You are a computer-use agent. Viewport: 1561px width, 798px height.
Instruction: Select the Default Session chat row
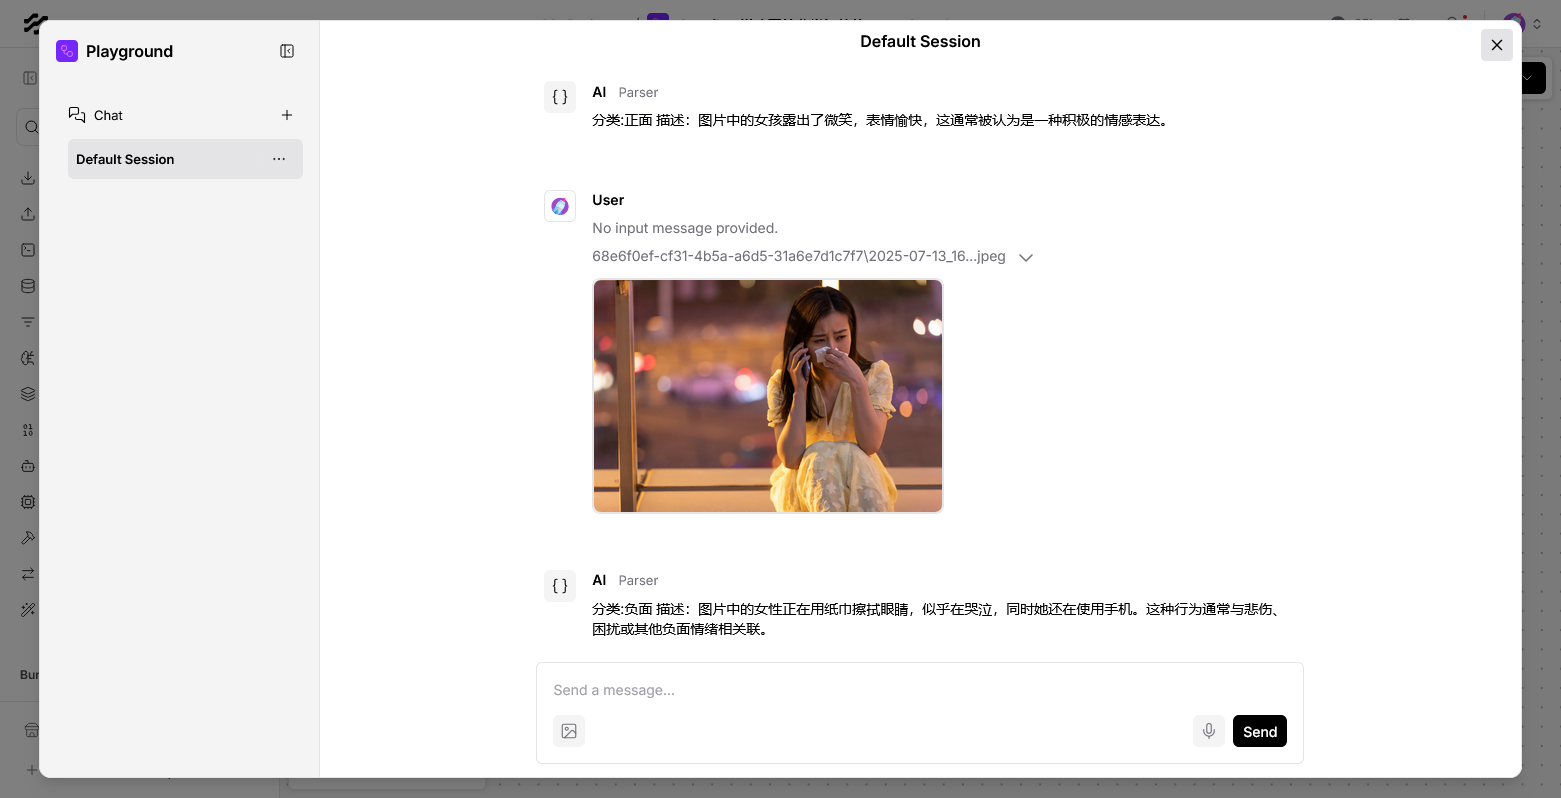[x=185, y=159]
